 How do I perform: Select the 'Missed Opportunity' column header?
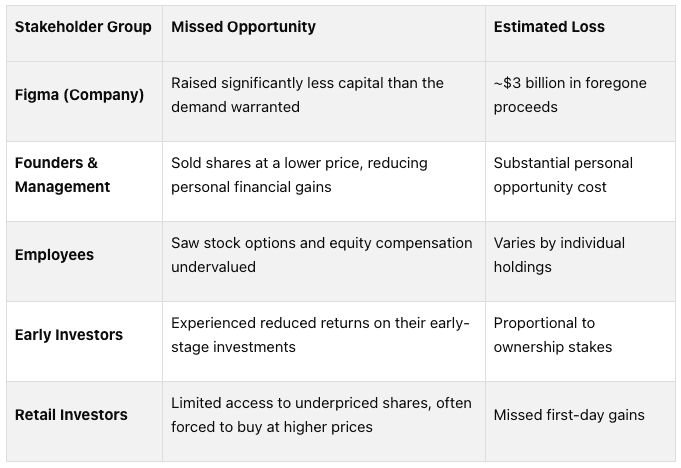243,27
